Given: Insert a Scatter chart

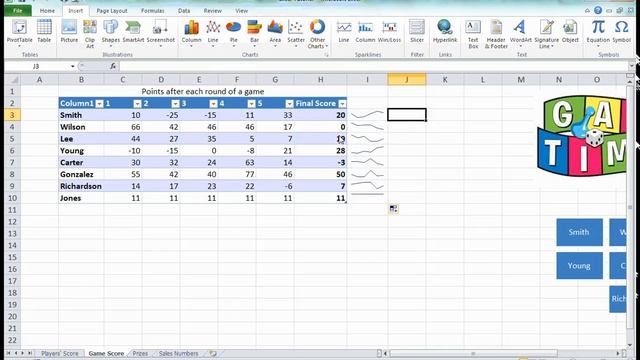Looking at the screenshot, I should (x=296, y=33).
